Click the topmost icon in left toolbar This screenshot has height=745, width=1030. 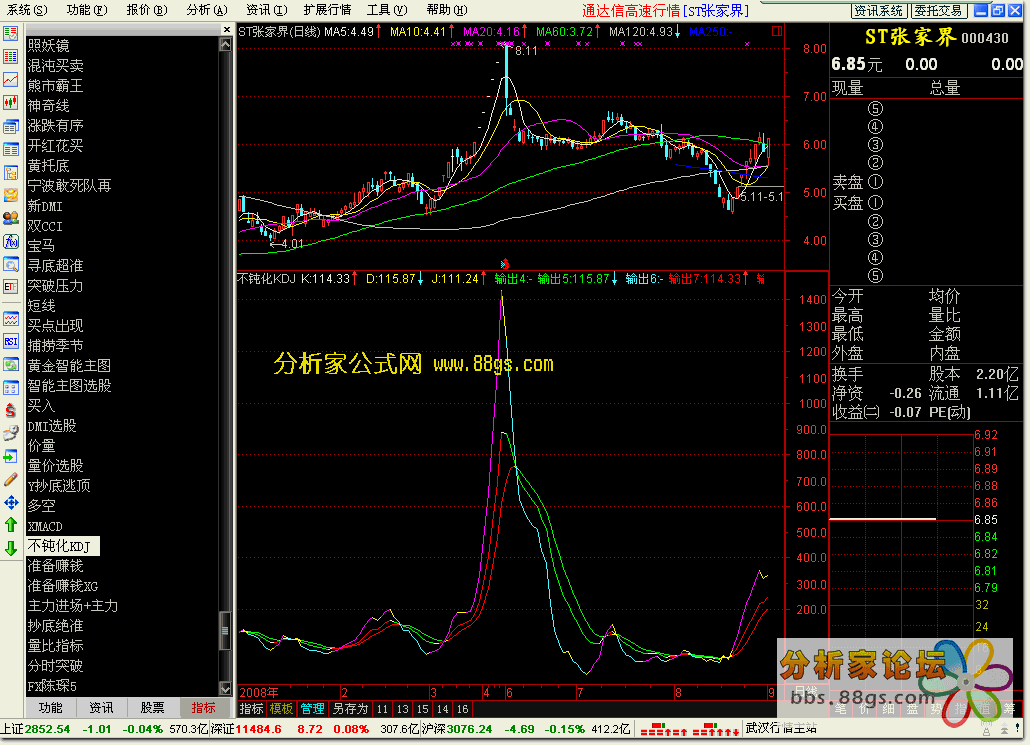point(11,34)
